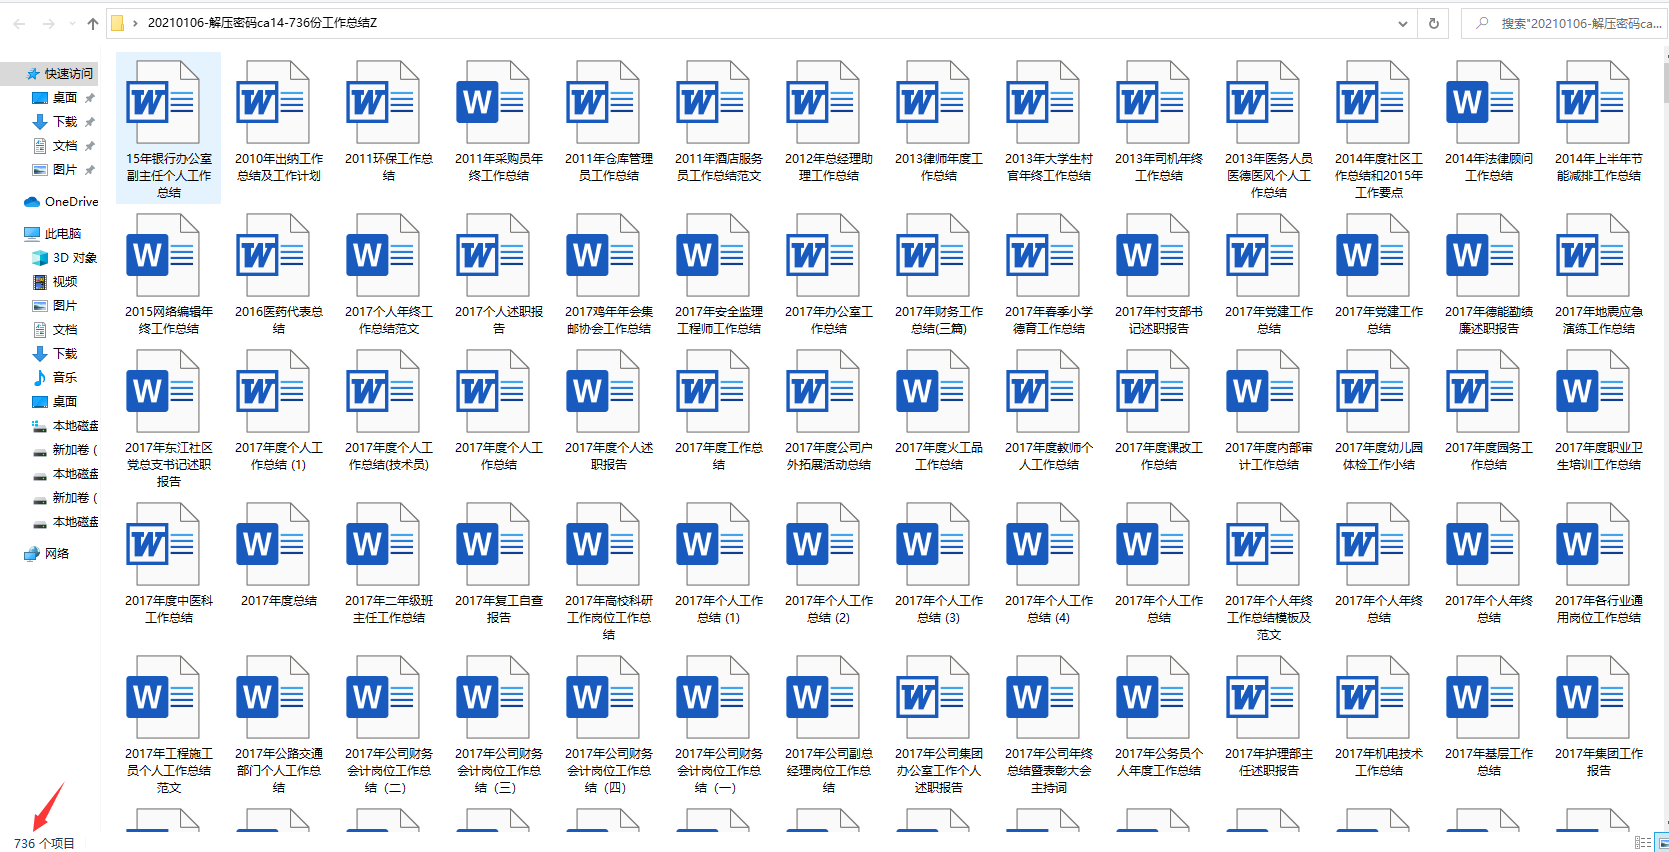Click the file name 2017年个人工作总结 (3)
1669x852 pixels.
click(x=939, y=609)
